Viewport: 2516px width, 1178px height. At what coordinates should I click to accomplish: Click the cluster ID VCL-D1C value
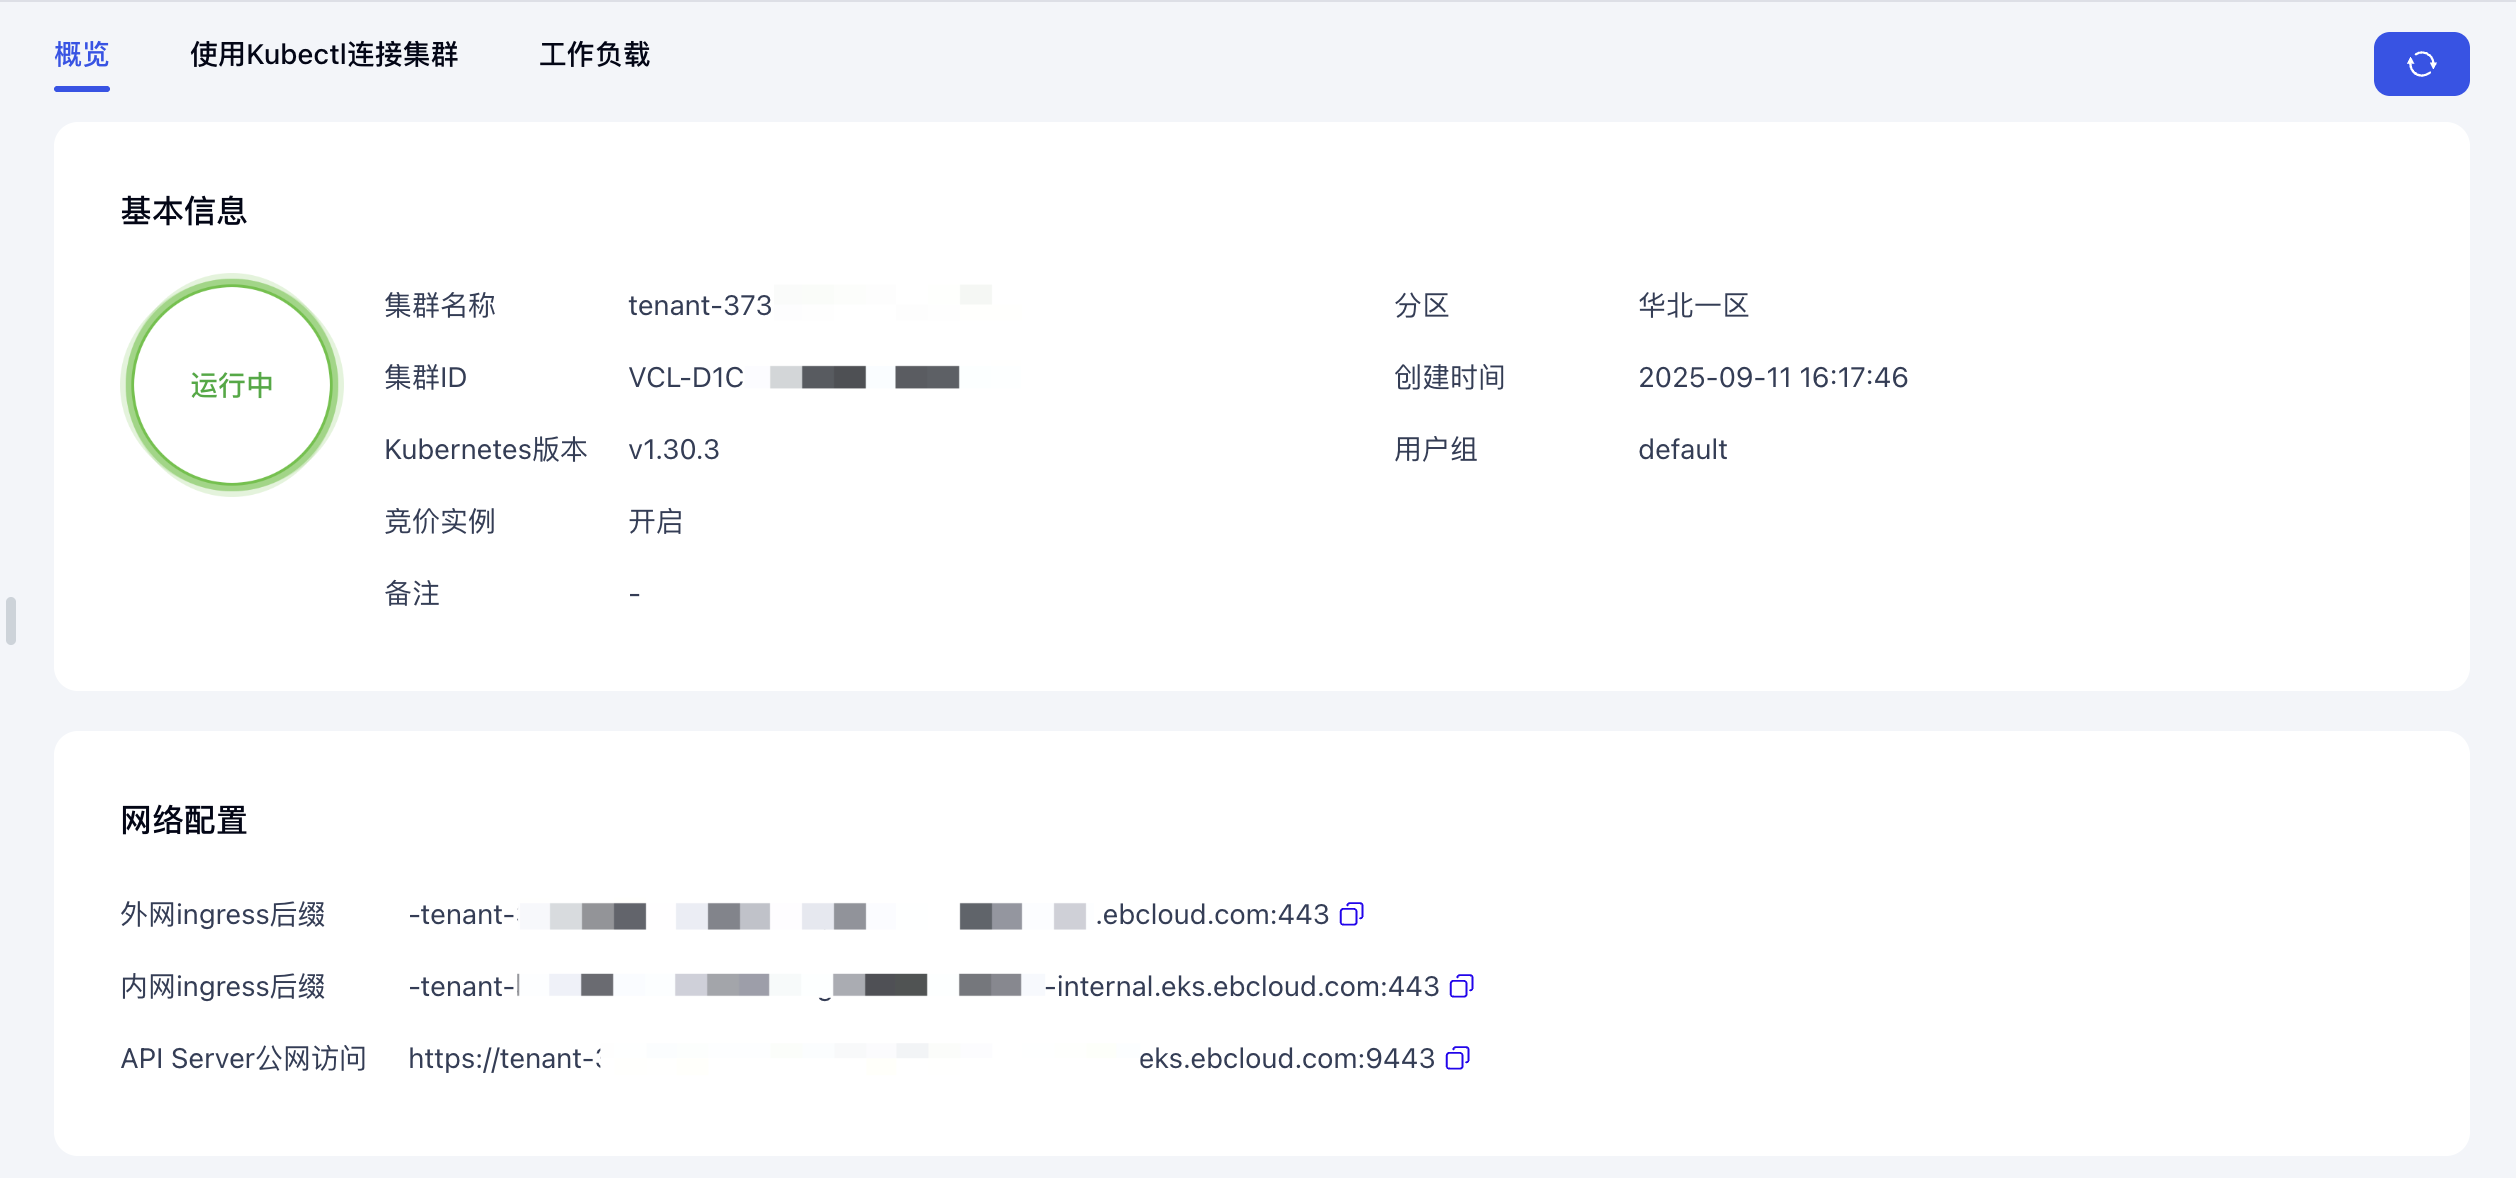tap(686, 377)
